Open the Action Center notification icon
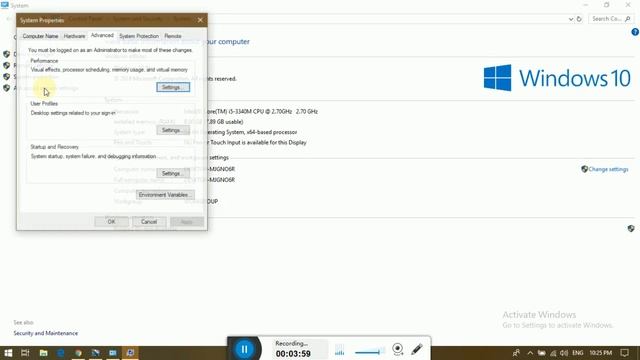Screen dimensions: 640x360 [624, 353]
